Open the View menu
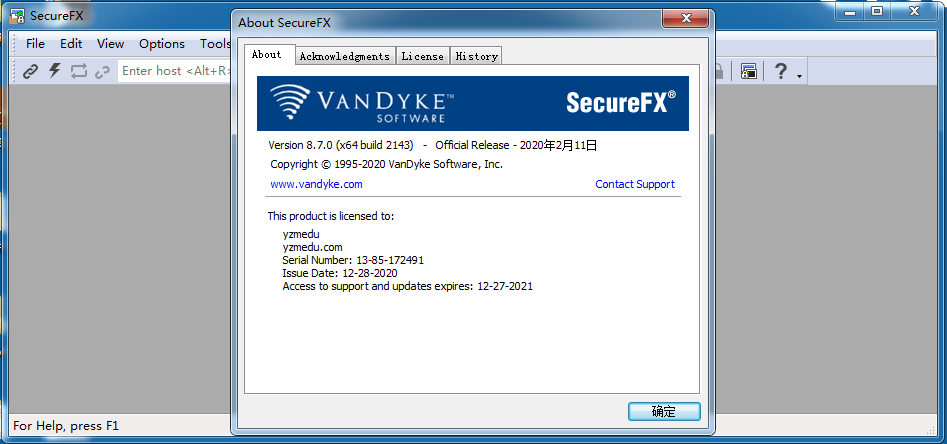Image resolution: width=947 pixels, height=444 pixels. pos(110,43)
